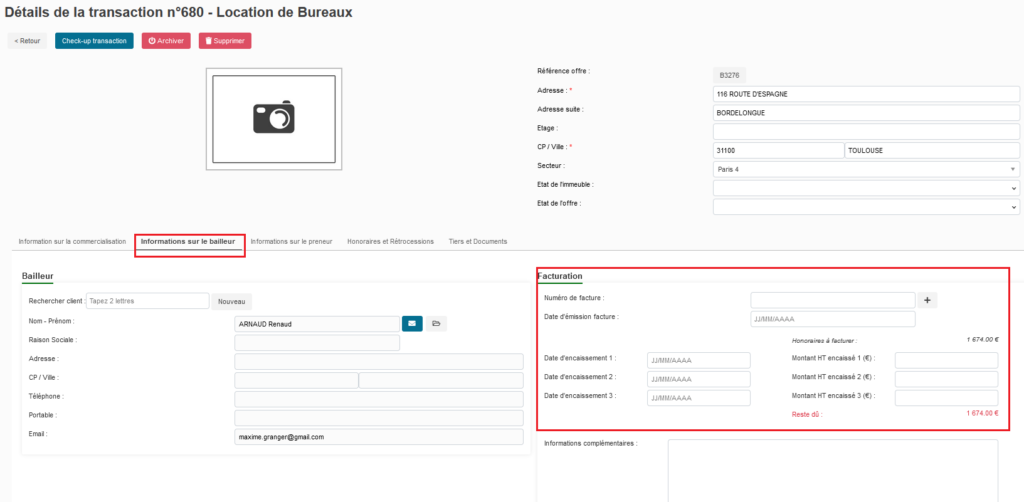
Task: Click the Check-up transaction button
Action: (94, 41)
